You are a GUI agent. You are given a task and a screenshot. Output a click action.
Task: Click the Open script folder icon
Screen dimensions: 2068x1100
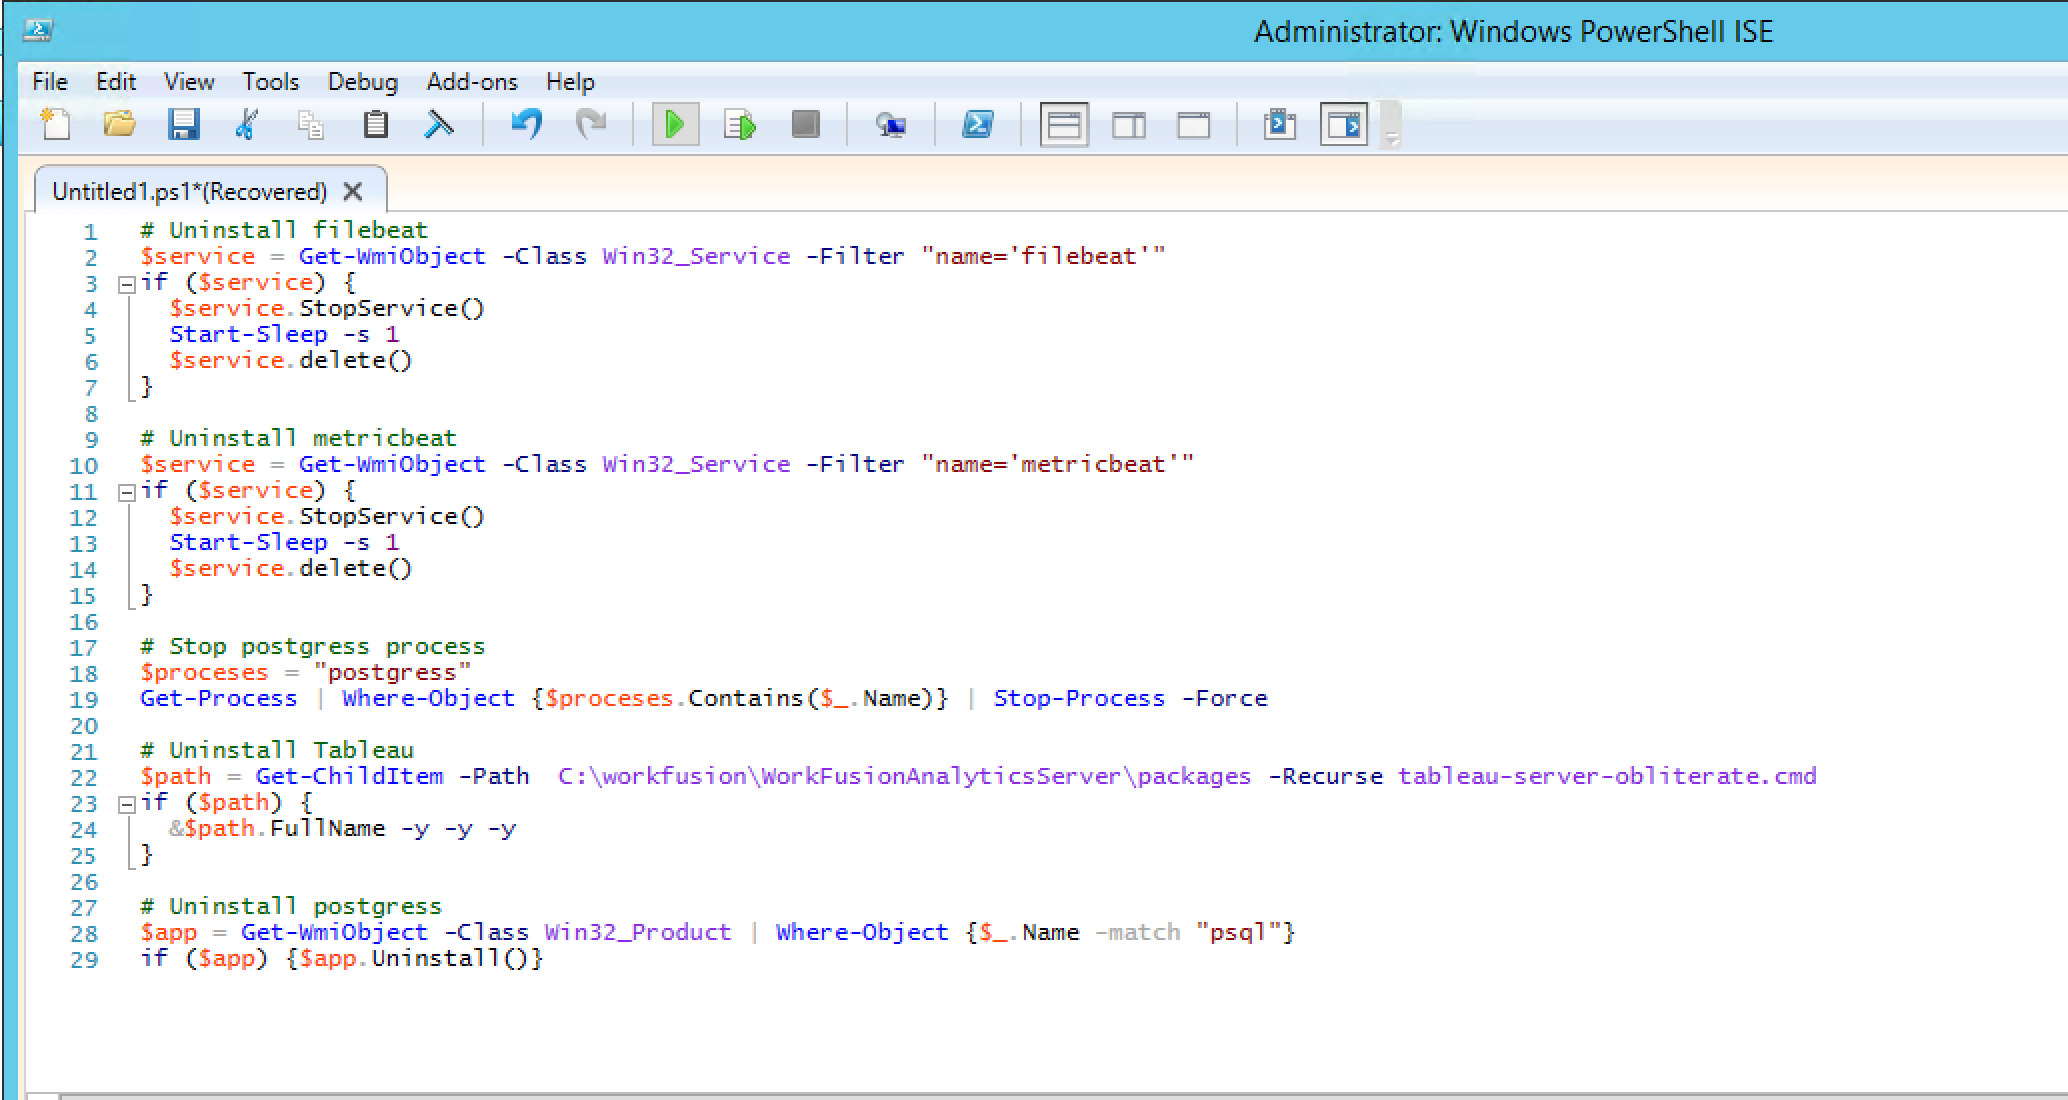coord(120,125)
